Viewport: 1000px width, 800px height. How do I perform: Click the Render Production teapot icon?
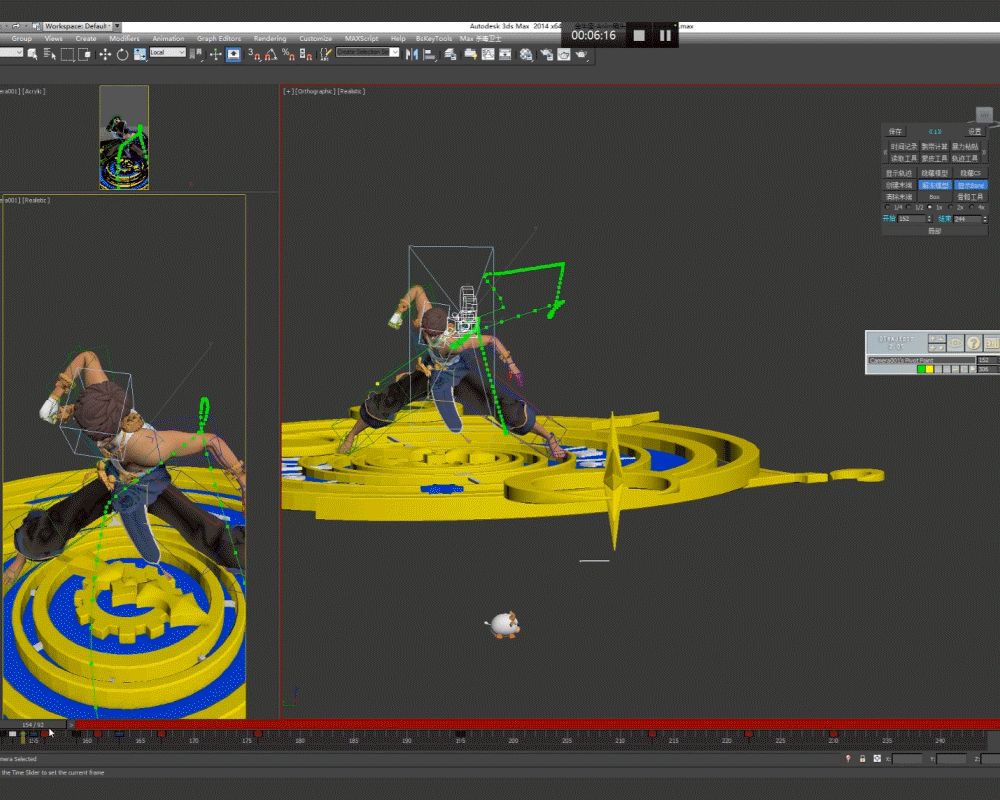coord(581,55)
